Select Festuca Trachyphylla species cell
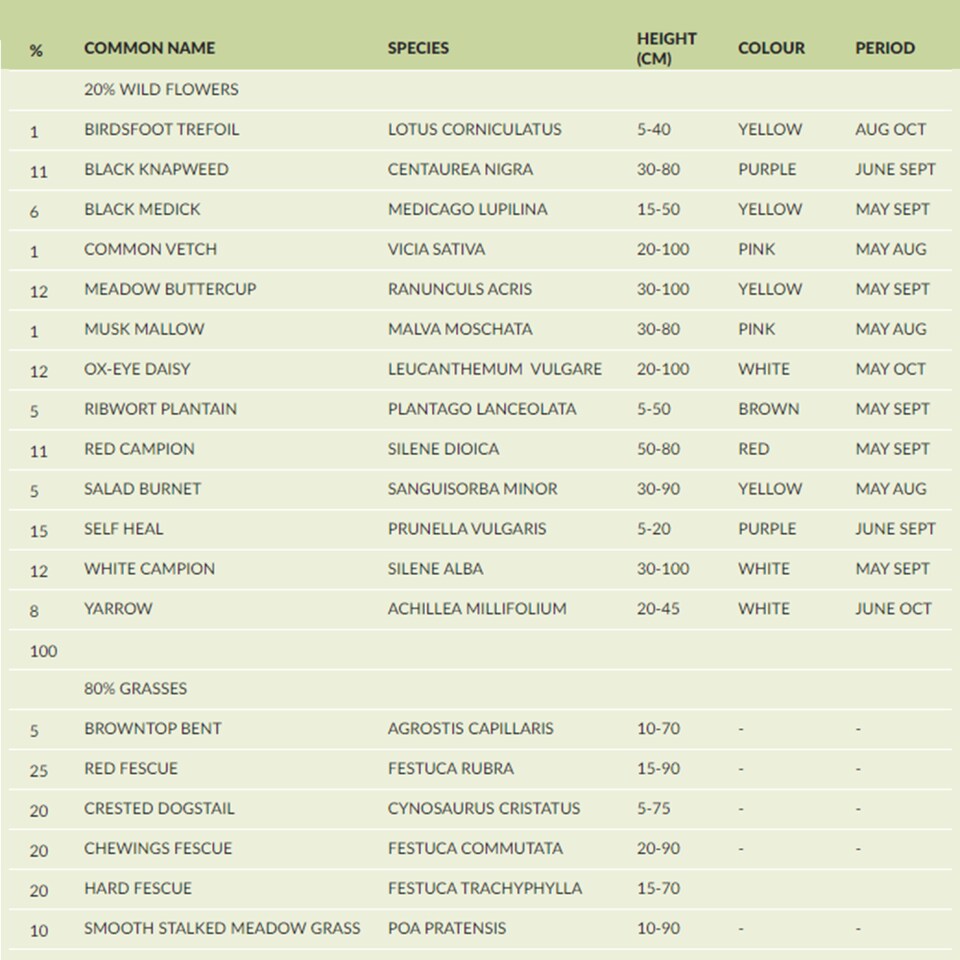Viewport: 960px width, 960px height. (485, 888)
